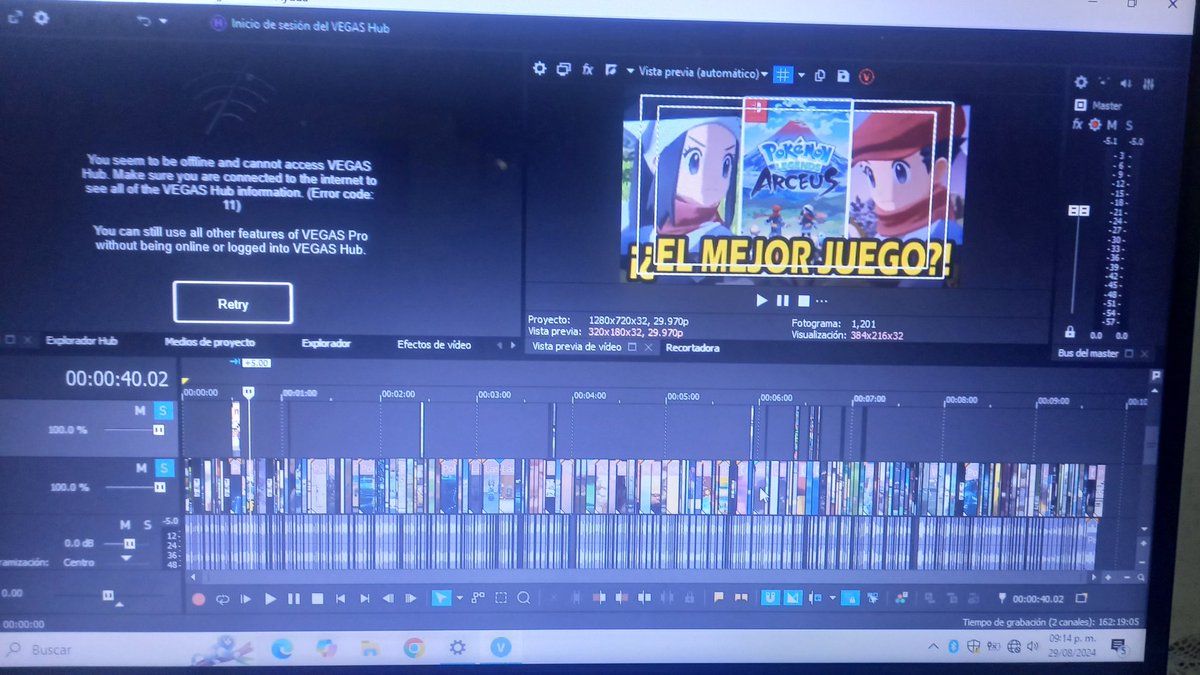Solo the Master bus
Viewport: 1200px width, 675px height.
[x=1129, y=125]
